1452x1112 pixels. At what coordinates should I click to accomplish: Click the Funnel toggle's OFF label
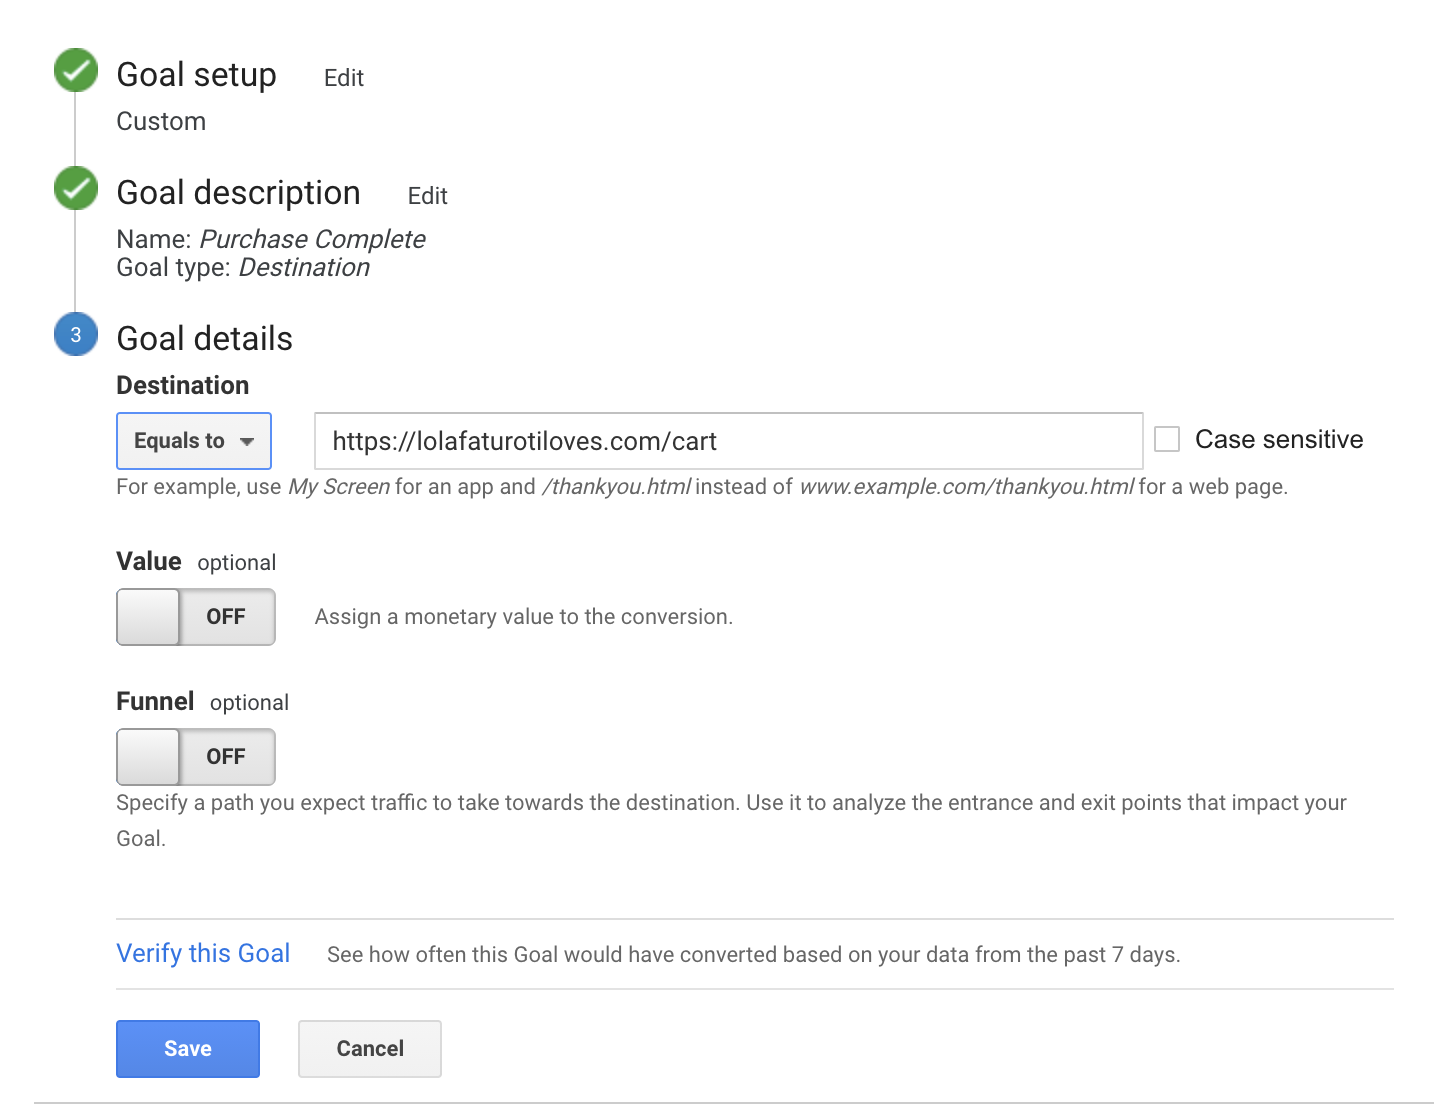(226, 757)
